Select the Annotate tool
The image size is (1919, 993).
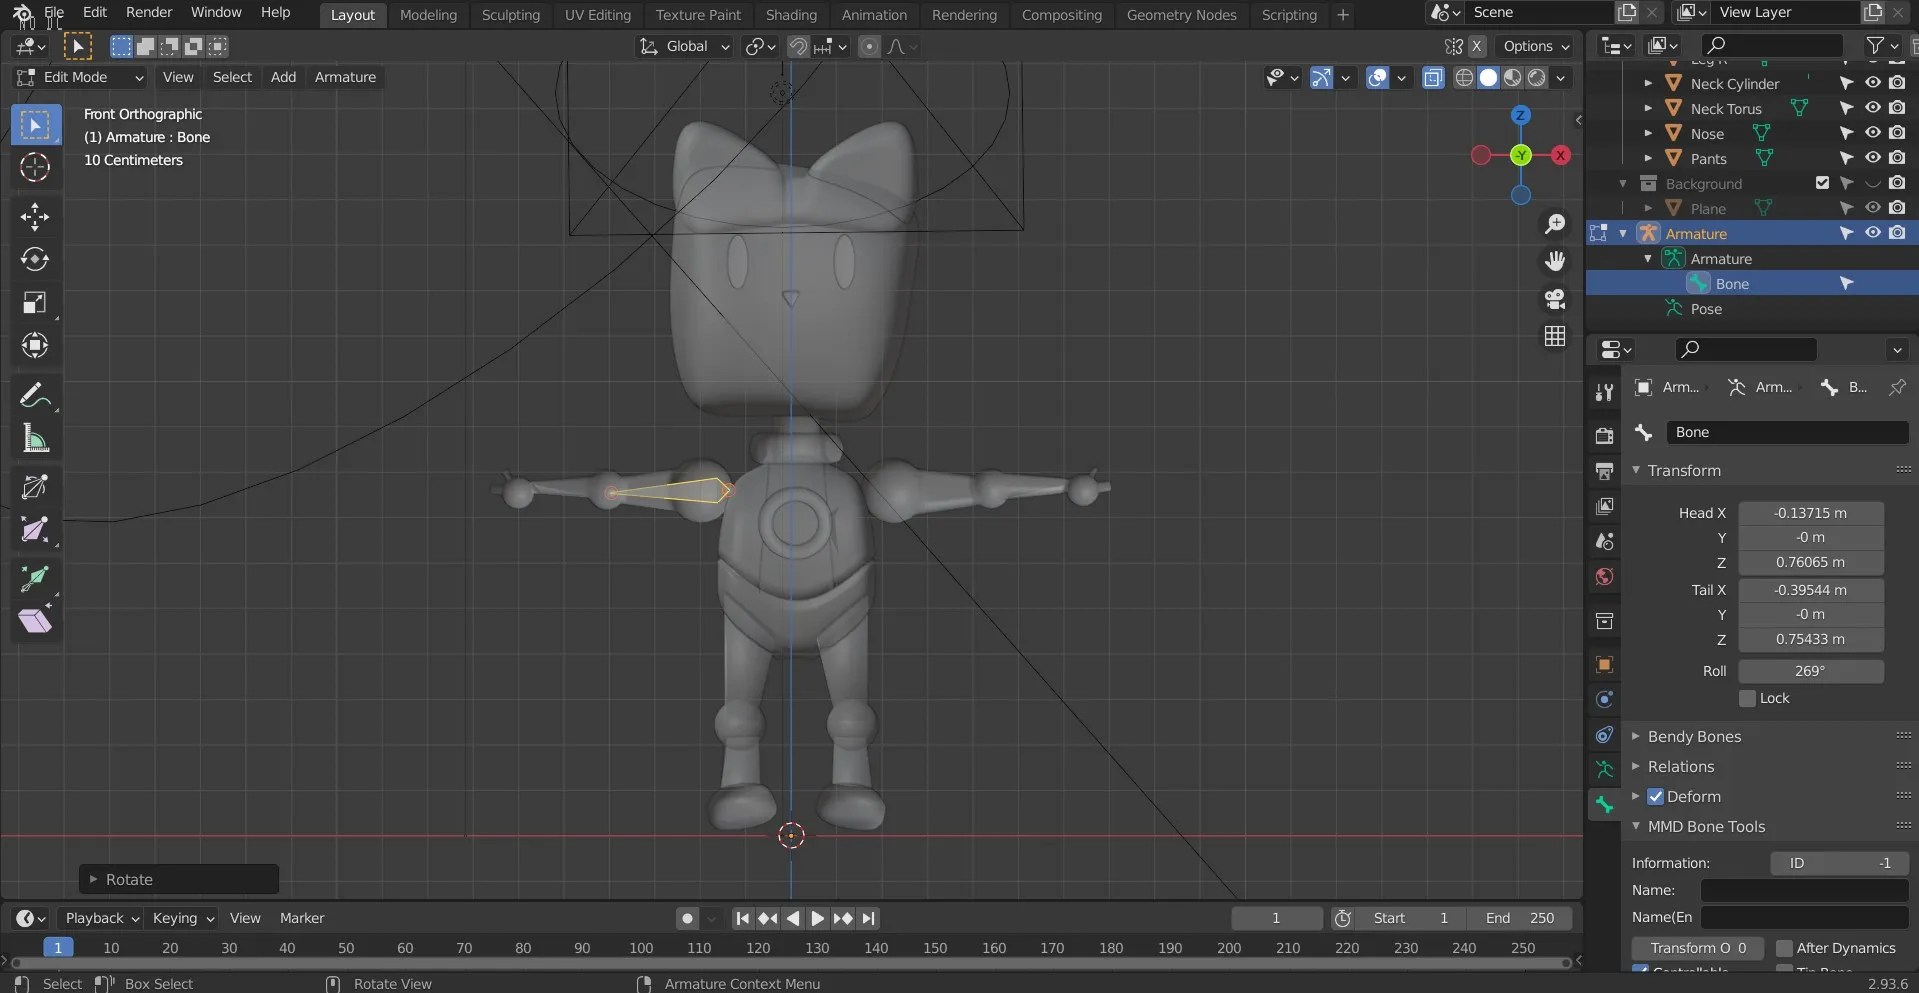click(35, 395)
